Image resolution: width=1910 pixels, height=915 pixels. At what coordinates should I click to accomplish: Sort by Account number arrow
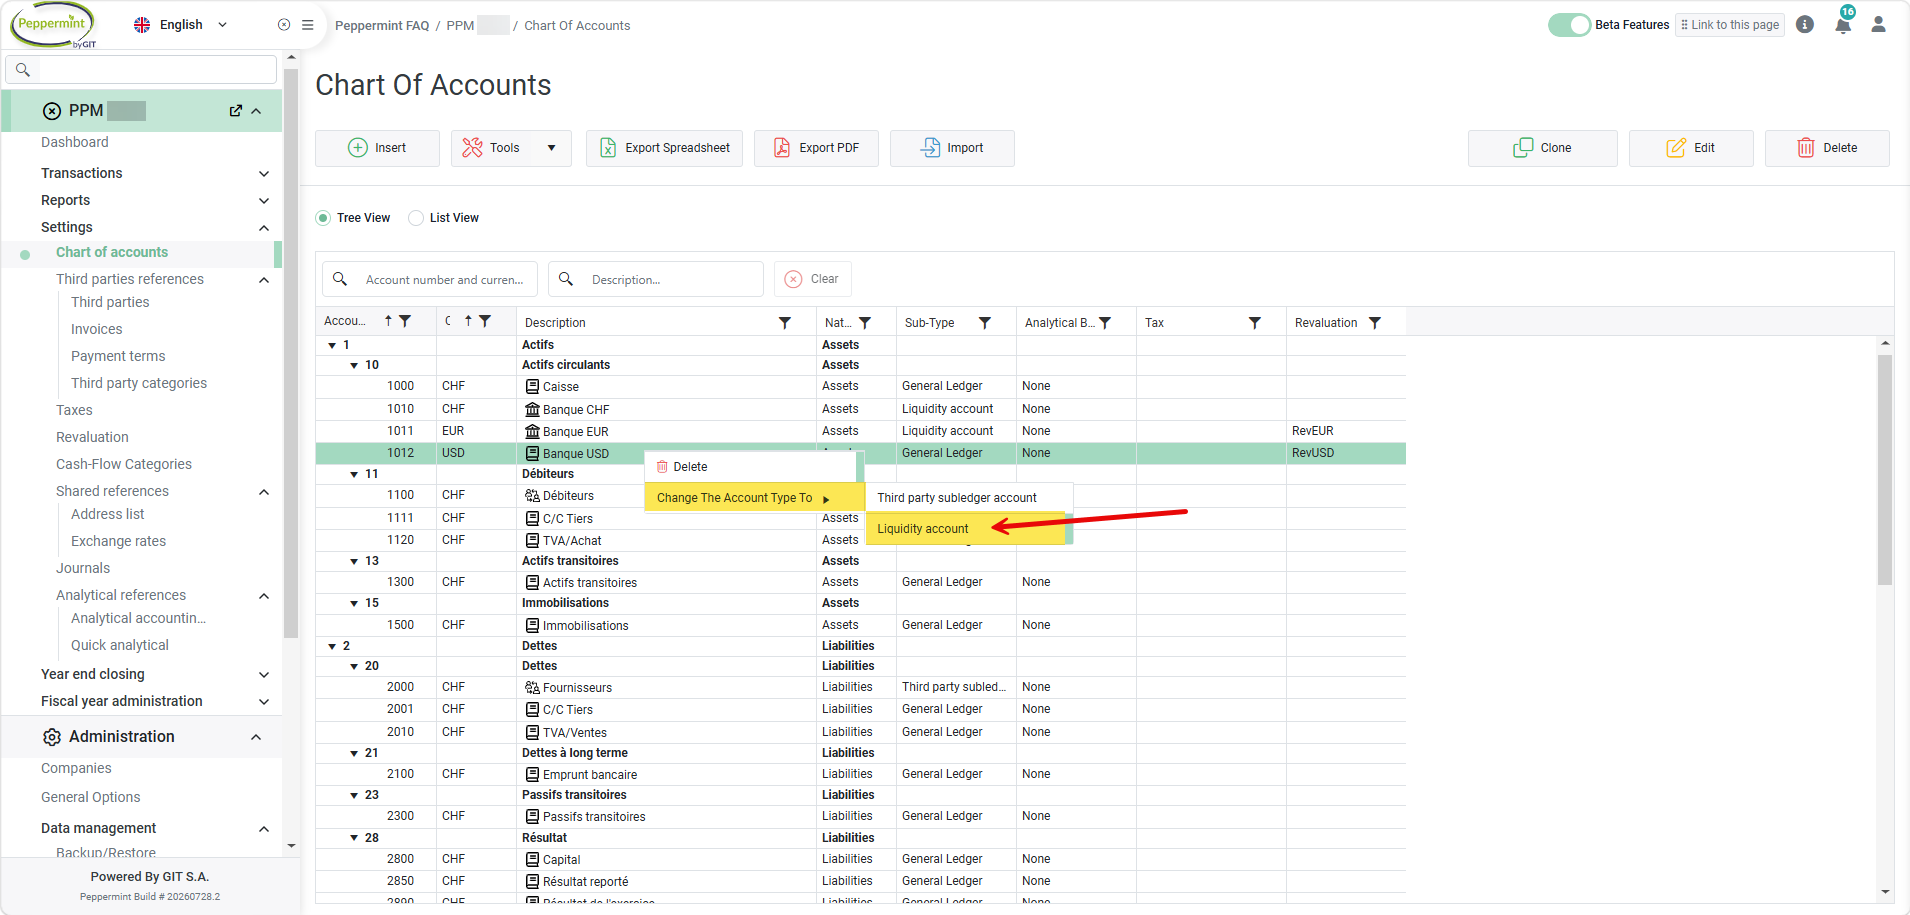pos(388,321)
